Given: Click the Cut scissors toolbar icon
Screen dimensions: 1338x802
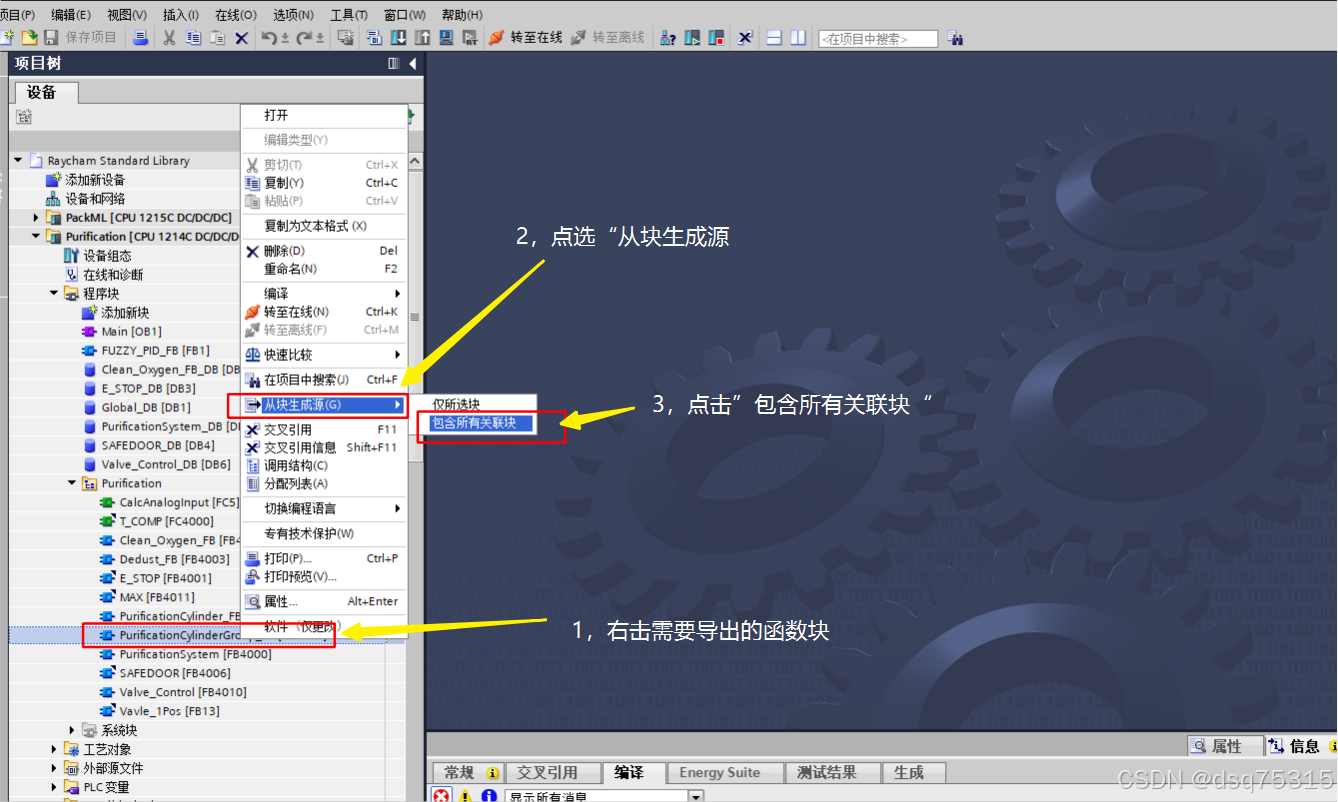Looking at the screenshot, I should (169, 38).
